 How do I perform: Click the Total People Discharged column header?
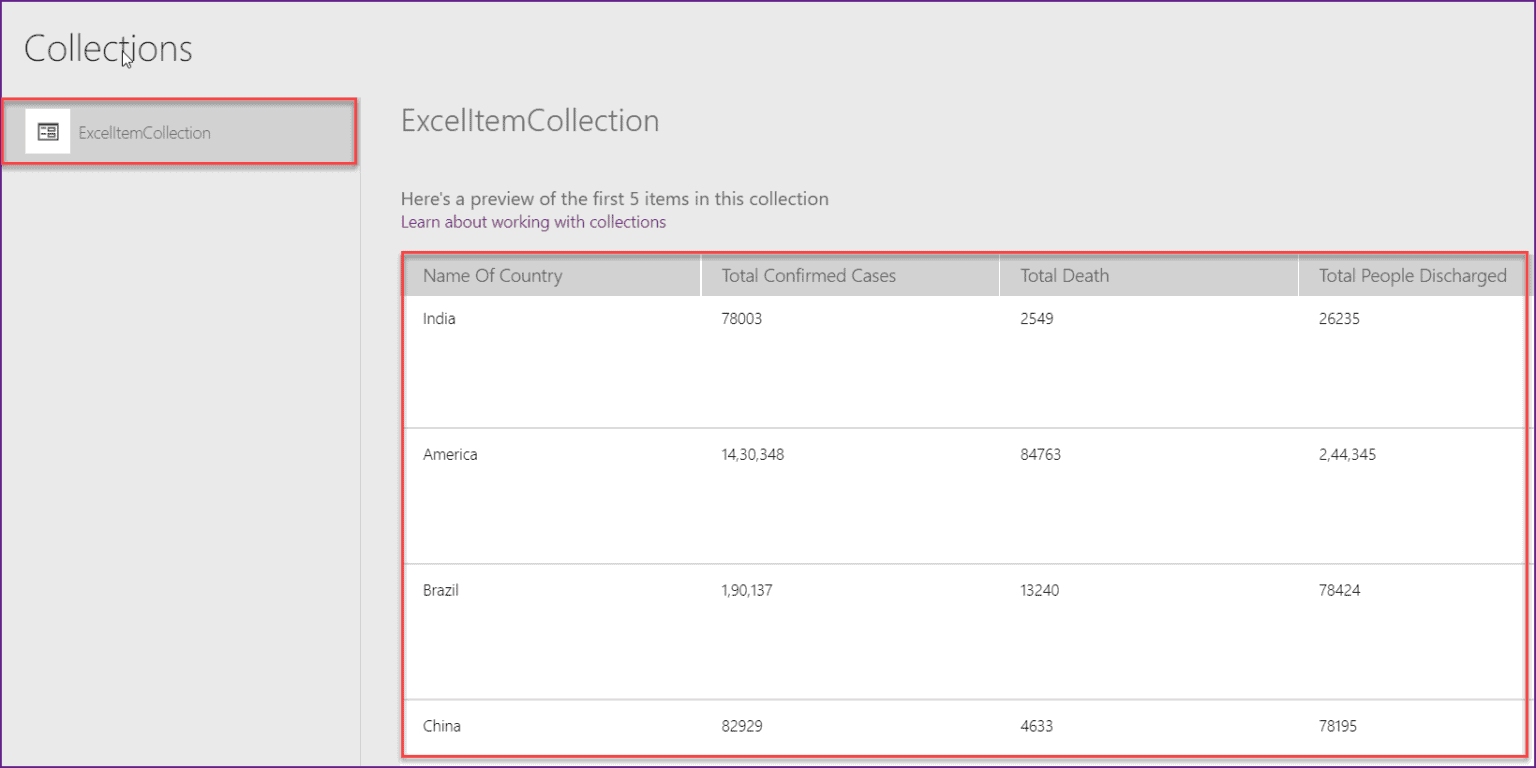pos(1413,276)
